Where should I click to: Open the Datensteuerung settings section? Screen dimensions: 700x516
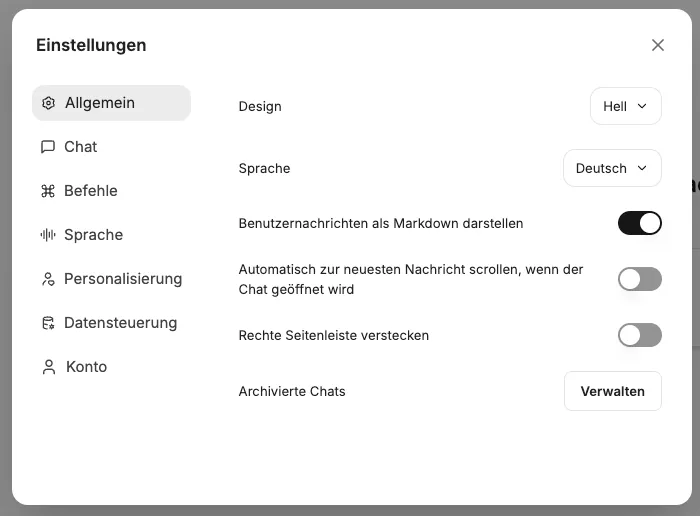[120, 323]
